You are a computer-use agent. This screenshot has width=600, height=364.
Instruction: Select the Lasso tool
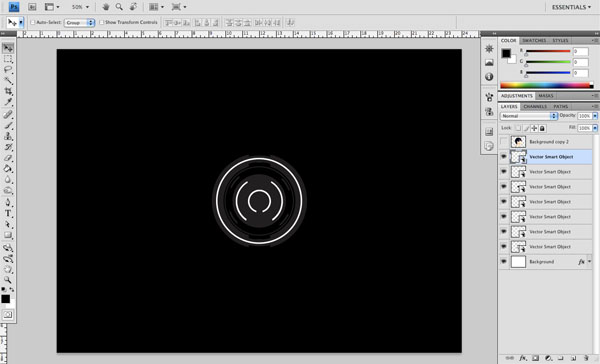tap(8, 70)
